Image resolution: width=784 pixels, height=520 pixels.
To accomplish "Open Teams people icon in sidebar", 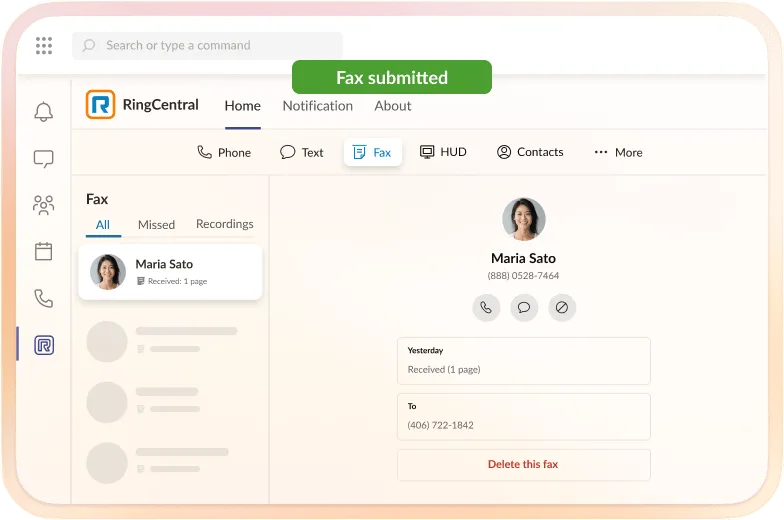I will point(44,205).
